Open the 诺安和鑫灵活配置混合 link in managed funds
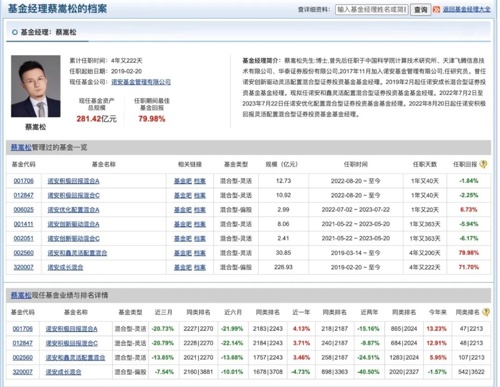This screenshot has width=500, height=387. click(x=77, y=253)
